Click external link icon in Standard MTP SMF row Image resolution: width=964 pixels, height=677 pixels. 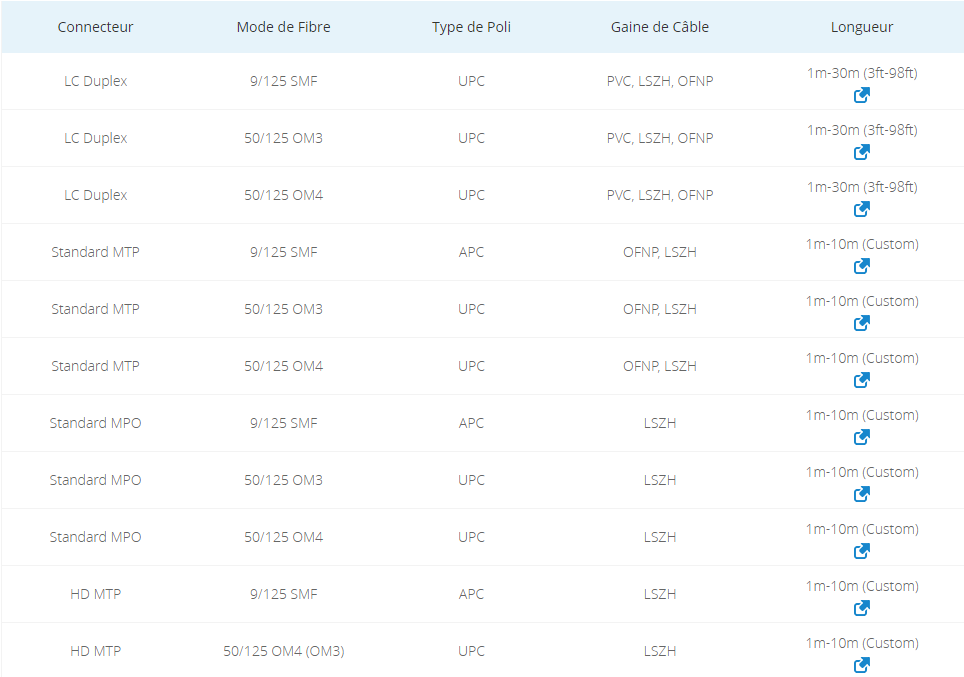(x=861, y=266)
